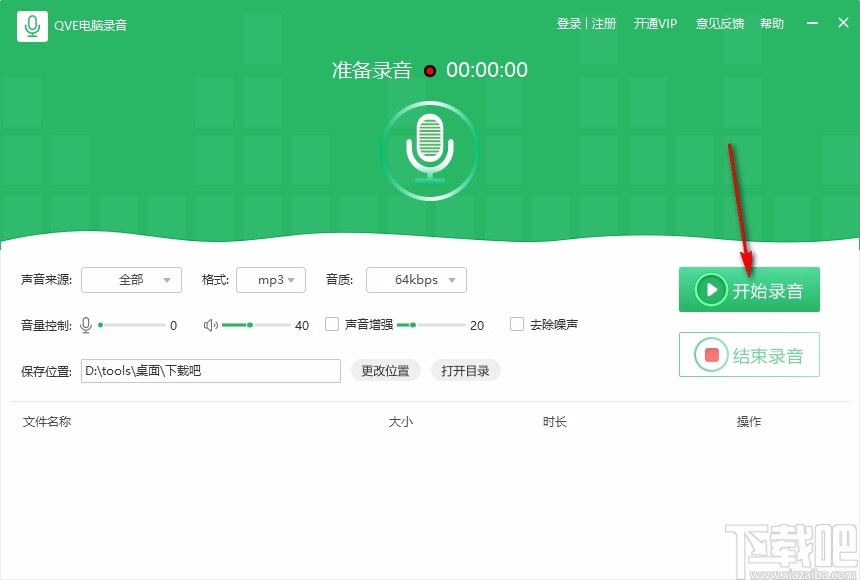
Task: Open the 音质 dropdown showing 64kbps
Action: pos(416,280)
